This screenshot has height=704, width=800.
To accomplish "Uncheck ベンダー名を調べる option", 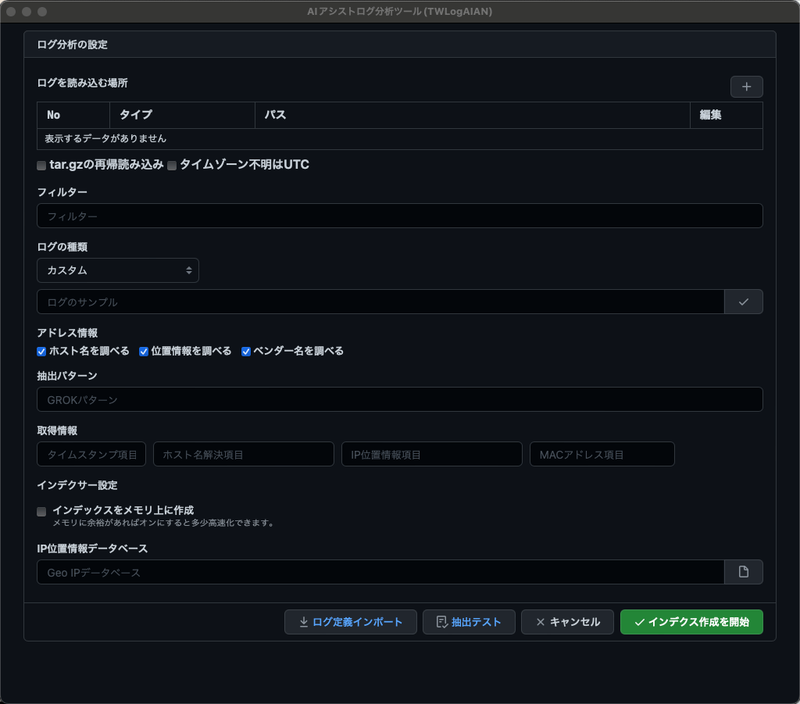I will [x=246, y=351].
